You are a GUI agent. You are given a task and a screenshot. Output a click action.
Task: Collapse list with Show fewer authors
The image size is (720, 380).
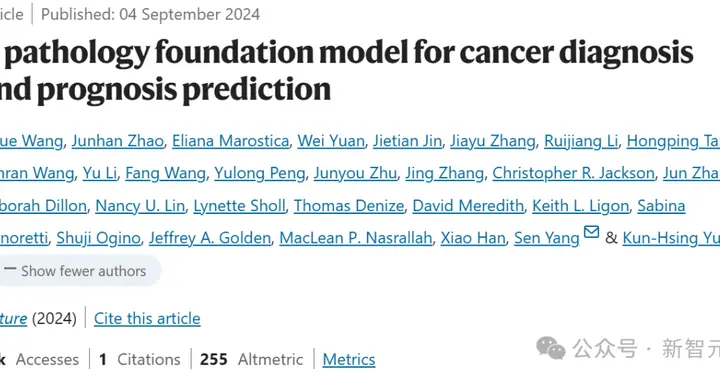tap(77, 271)
